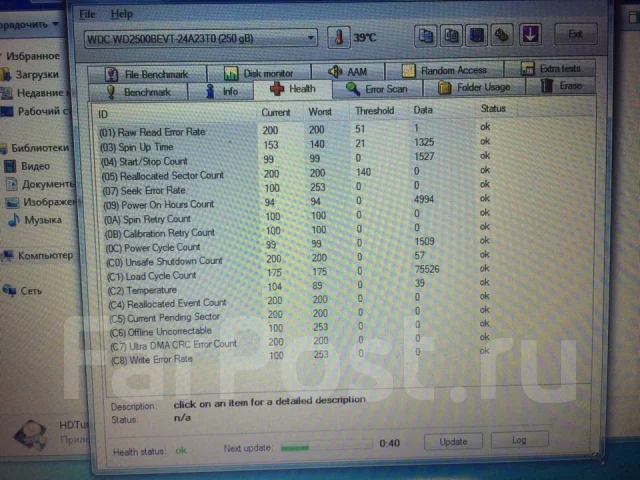This screenshot has width=640, height=480.
Task: Open Компьютер in Explorer sidebar
Action: point(45,256)
